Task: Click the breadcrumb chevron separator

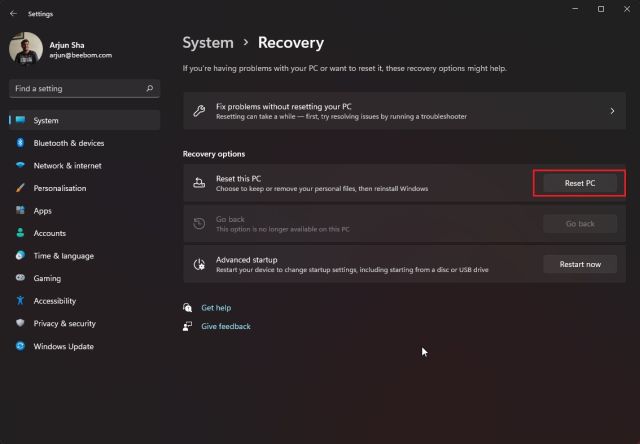Action: coord(246,42)
